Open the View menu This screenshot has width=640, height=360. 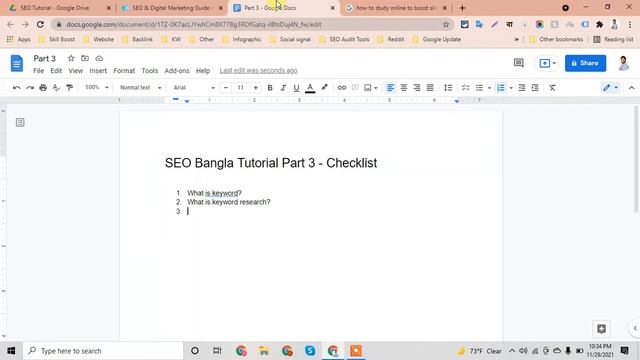[76, 71]
